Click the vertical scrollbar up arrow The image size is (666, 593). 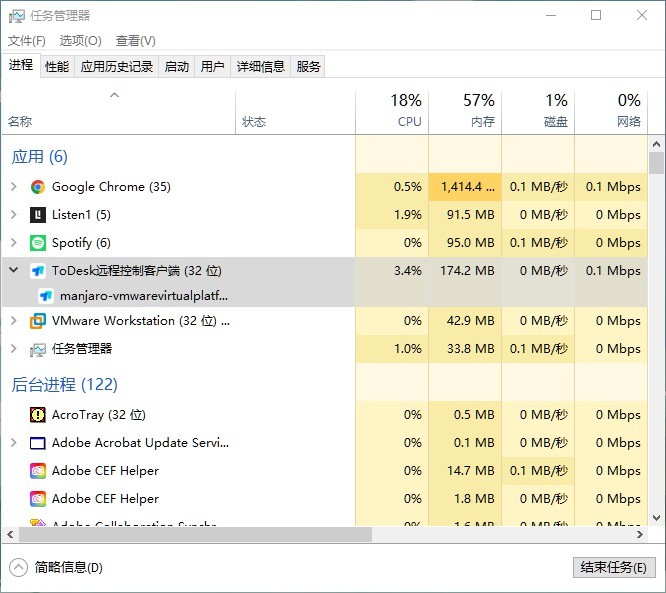pos(656,144)
